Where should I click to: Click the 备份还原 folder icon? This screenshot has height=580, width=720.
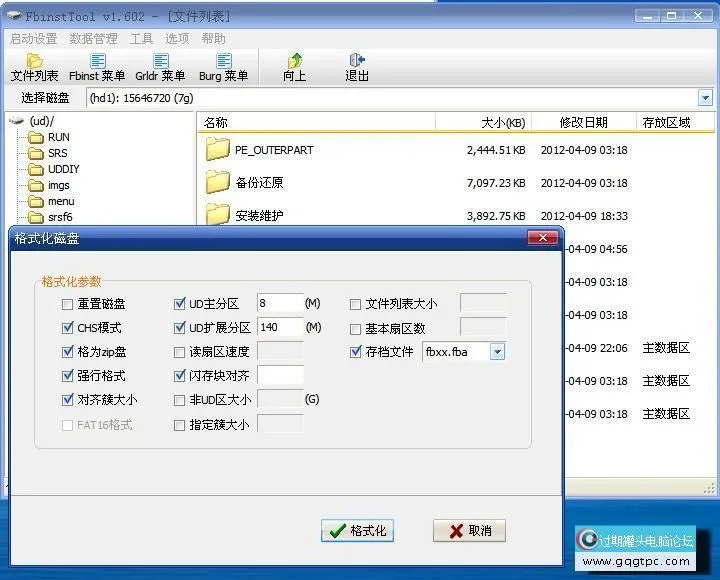218,182
